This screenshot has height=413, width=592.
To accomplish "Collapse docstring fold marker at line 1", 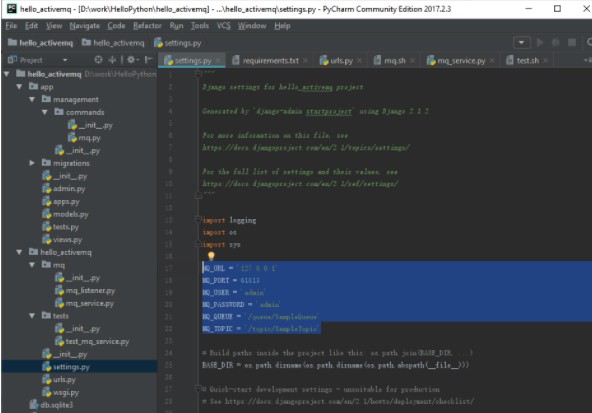I will pos(198,74).
